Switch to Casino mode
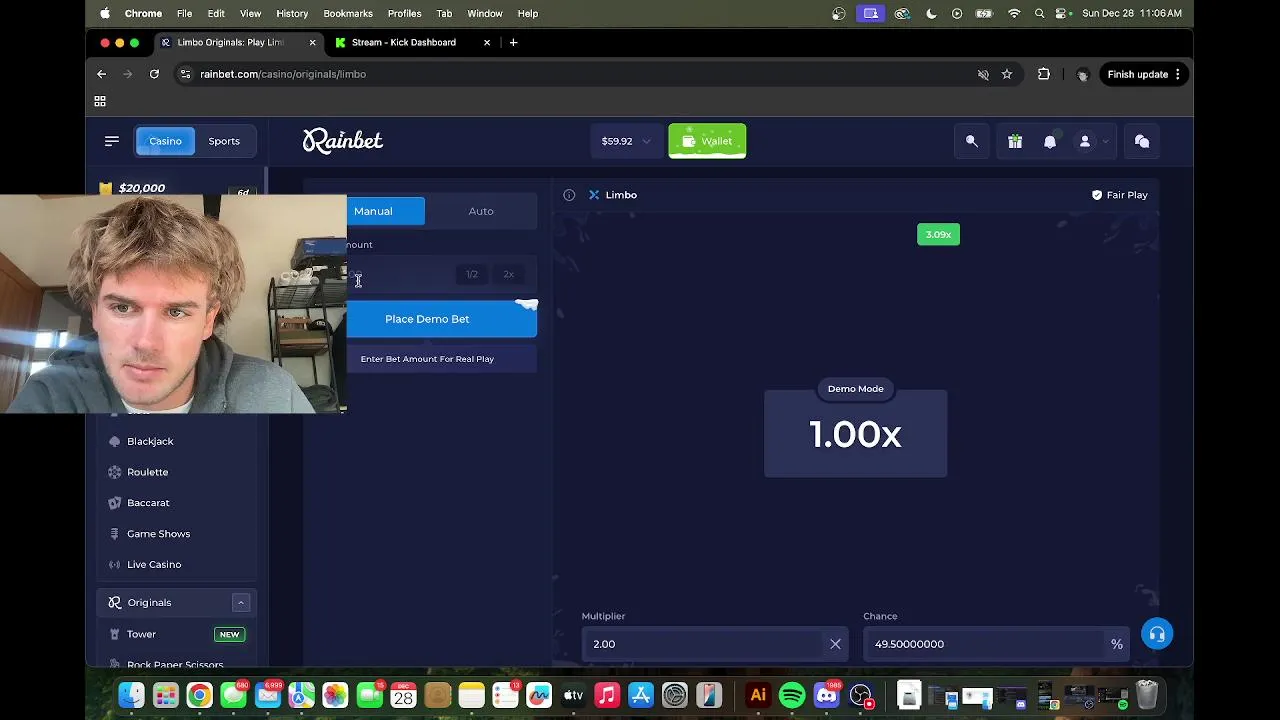 (165, 141)
